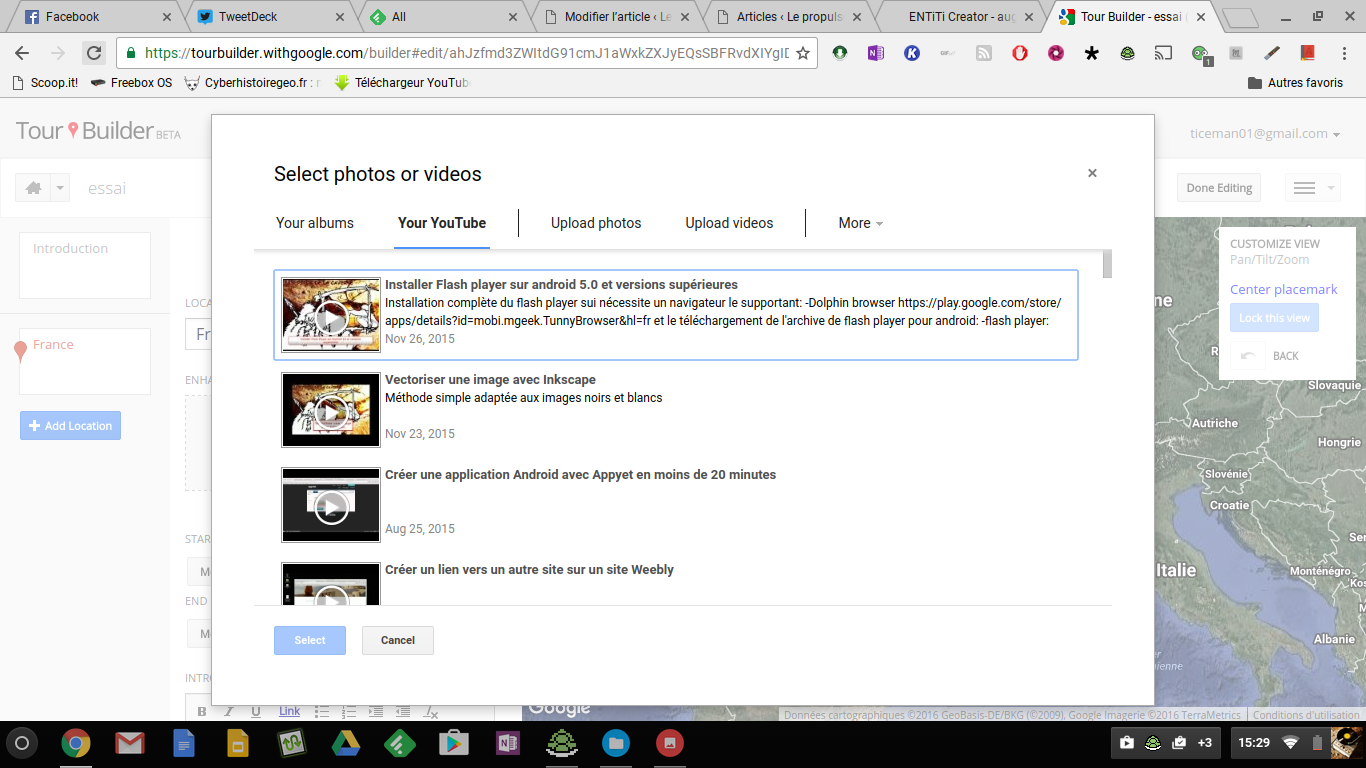Open the ChromeOS launcher circle
The width and height of the screenshot is (1366, 768).
pos(23,743)
